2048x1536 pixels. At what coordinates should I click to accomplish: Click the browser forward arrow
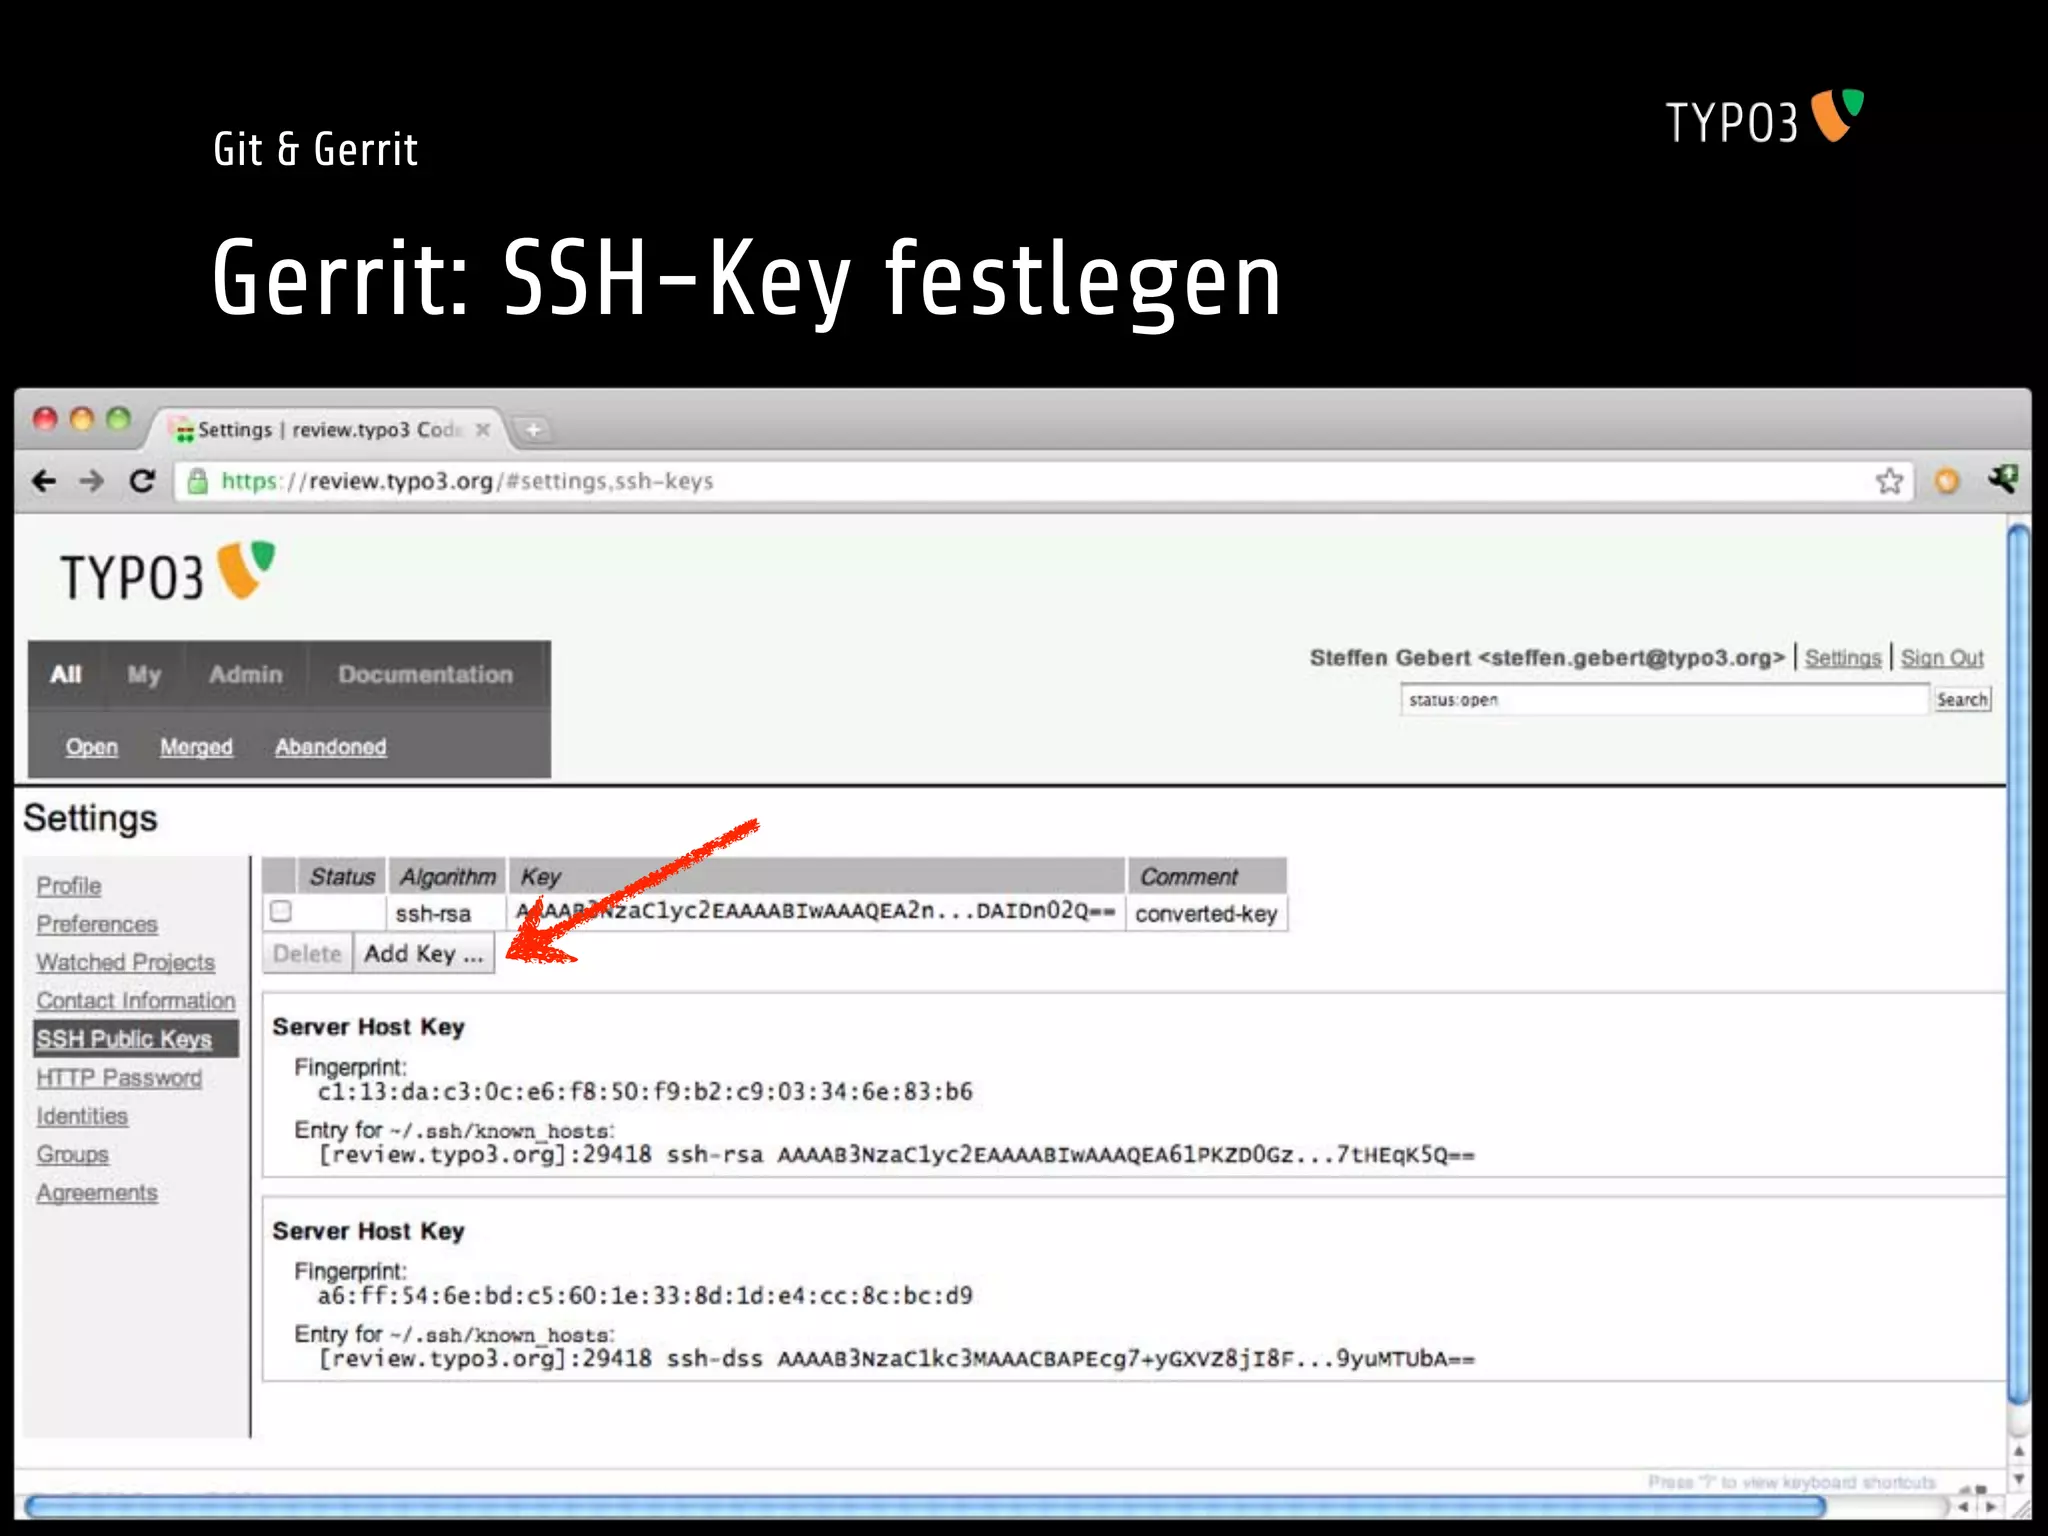[91, 481]
